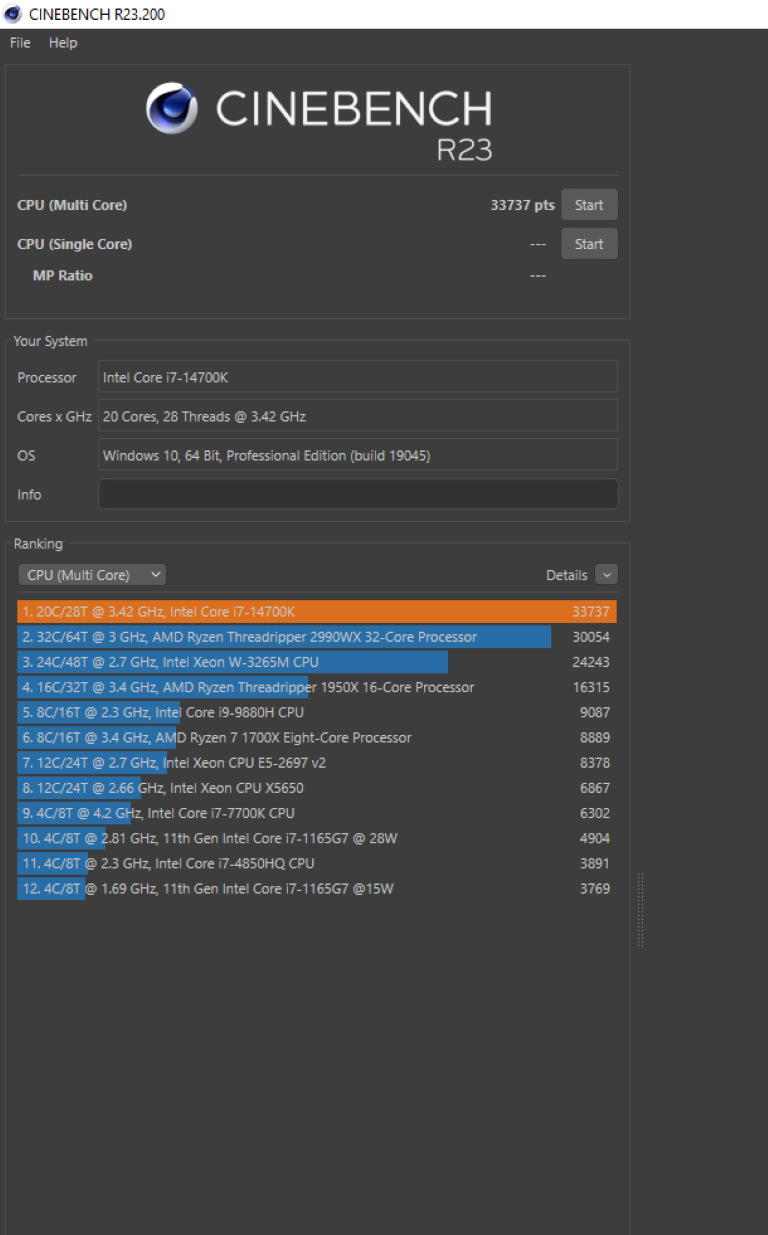Select the Xeon E5-2697 v2 ranking row

[x=317, y=762]
